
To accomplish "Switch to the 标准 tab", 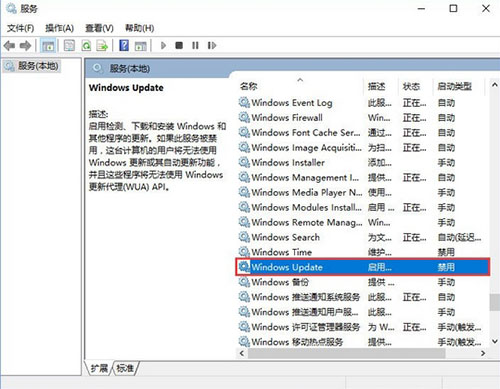I will coord(125,368).
